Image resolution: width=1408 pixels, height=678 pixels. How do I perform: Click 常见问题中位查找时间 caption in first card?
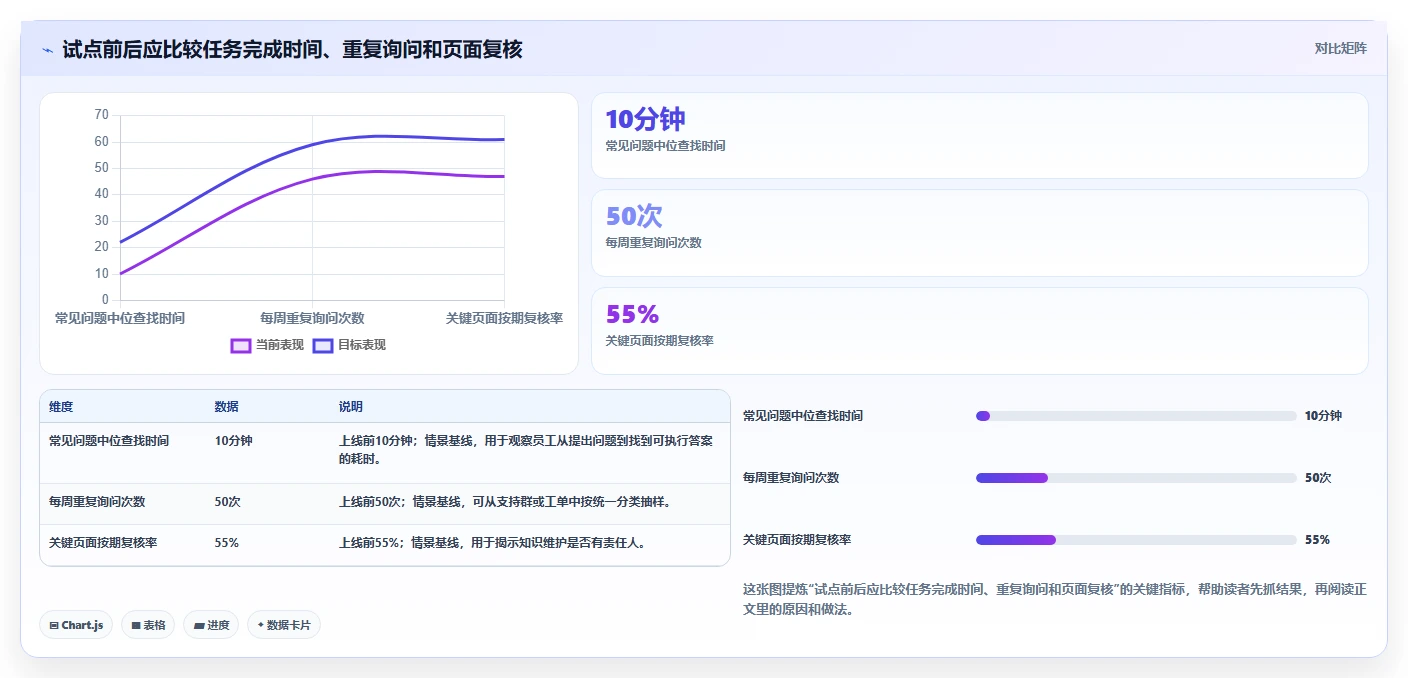(x=665, y=146)
